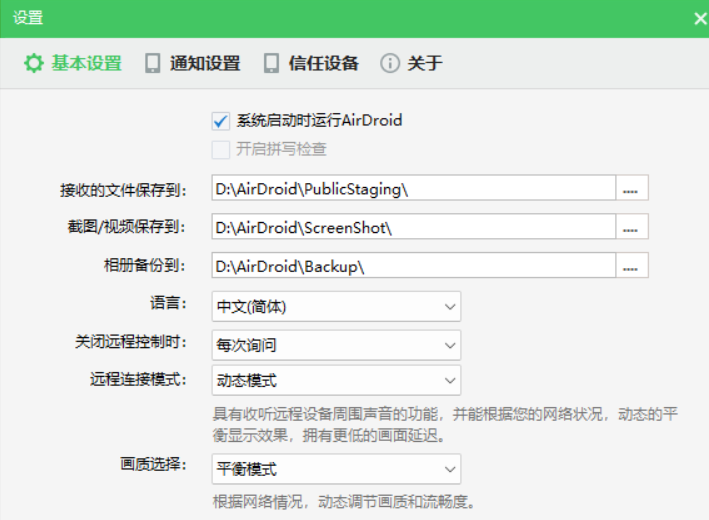Click the 远程连接模式 label

pyautogui.click(x=138, y=379)
